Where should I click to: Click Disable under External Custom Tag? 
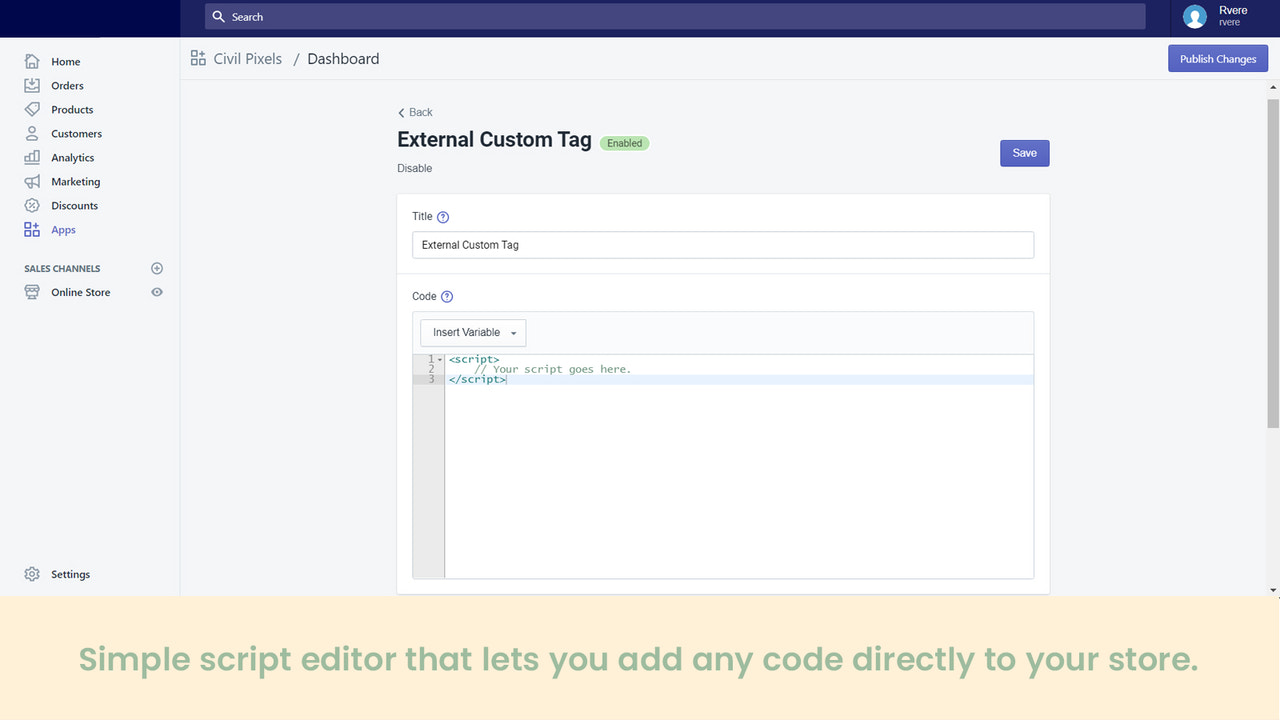pos(414,168)
